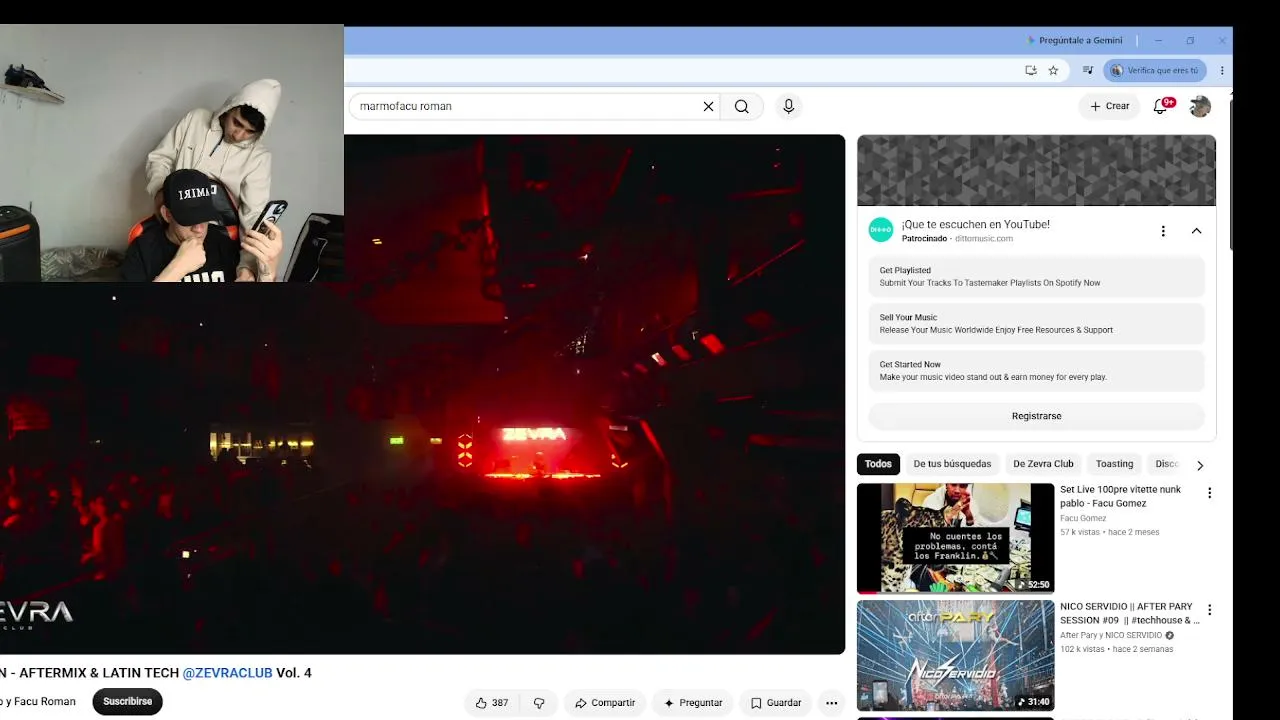Open the dittomusic.com sponsor link
This screenshot has width=1280, height=720.
click(984, 239)
